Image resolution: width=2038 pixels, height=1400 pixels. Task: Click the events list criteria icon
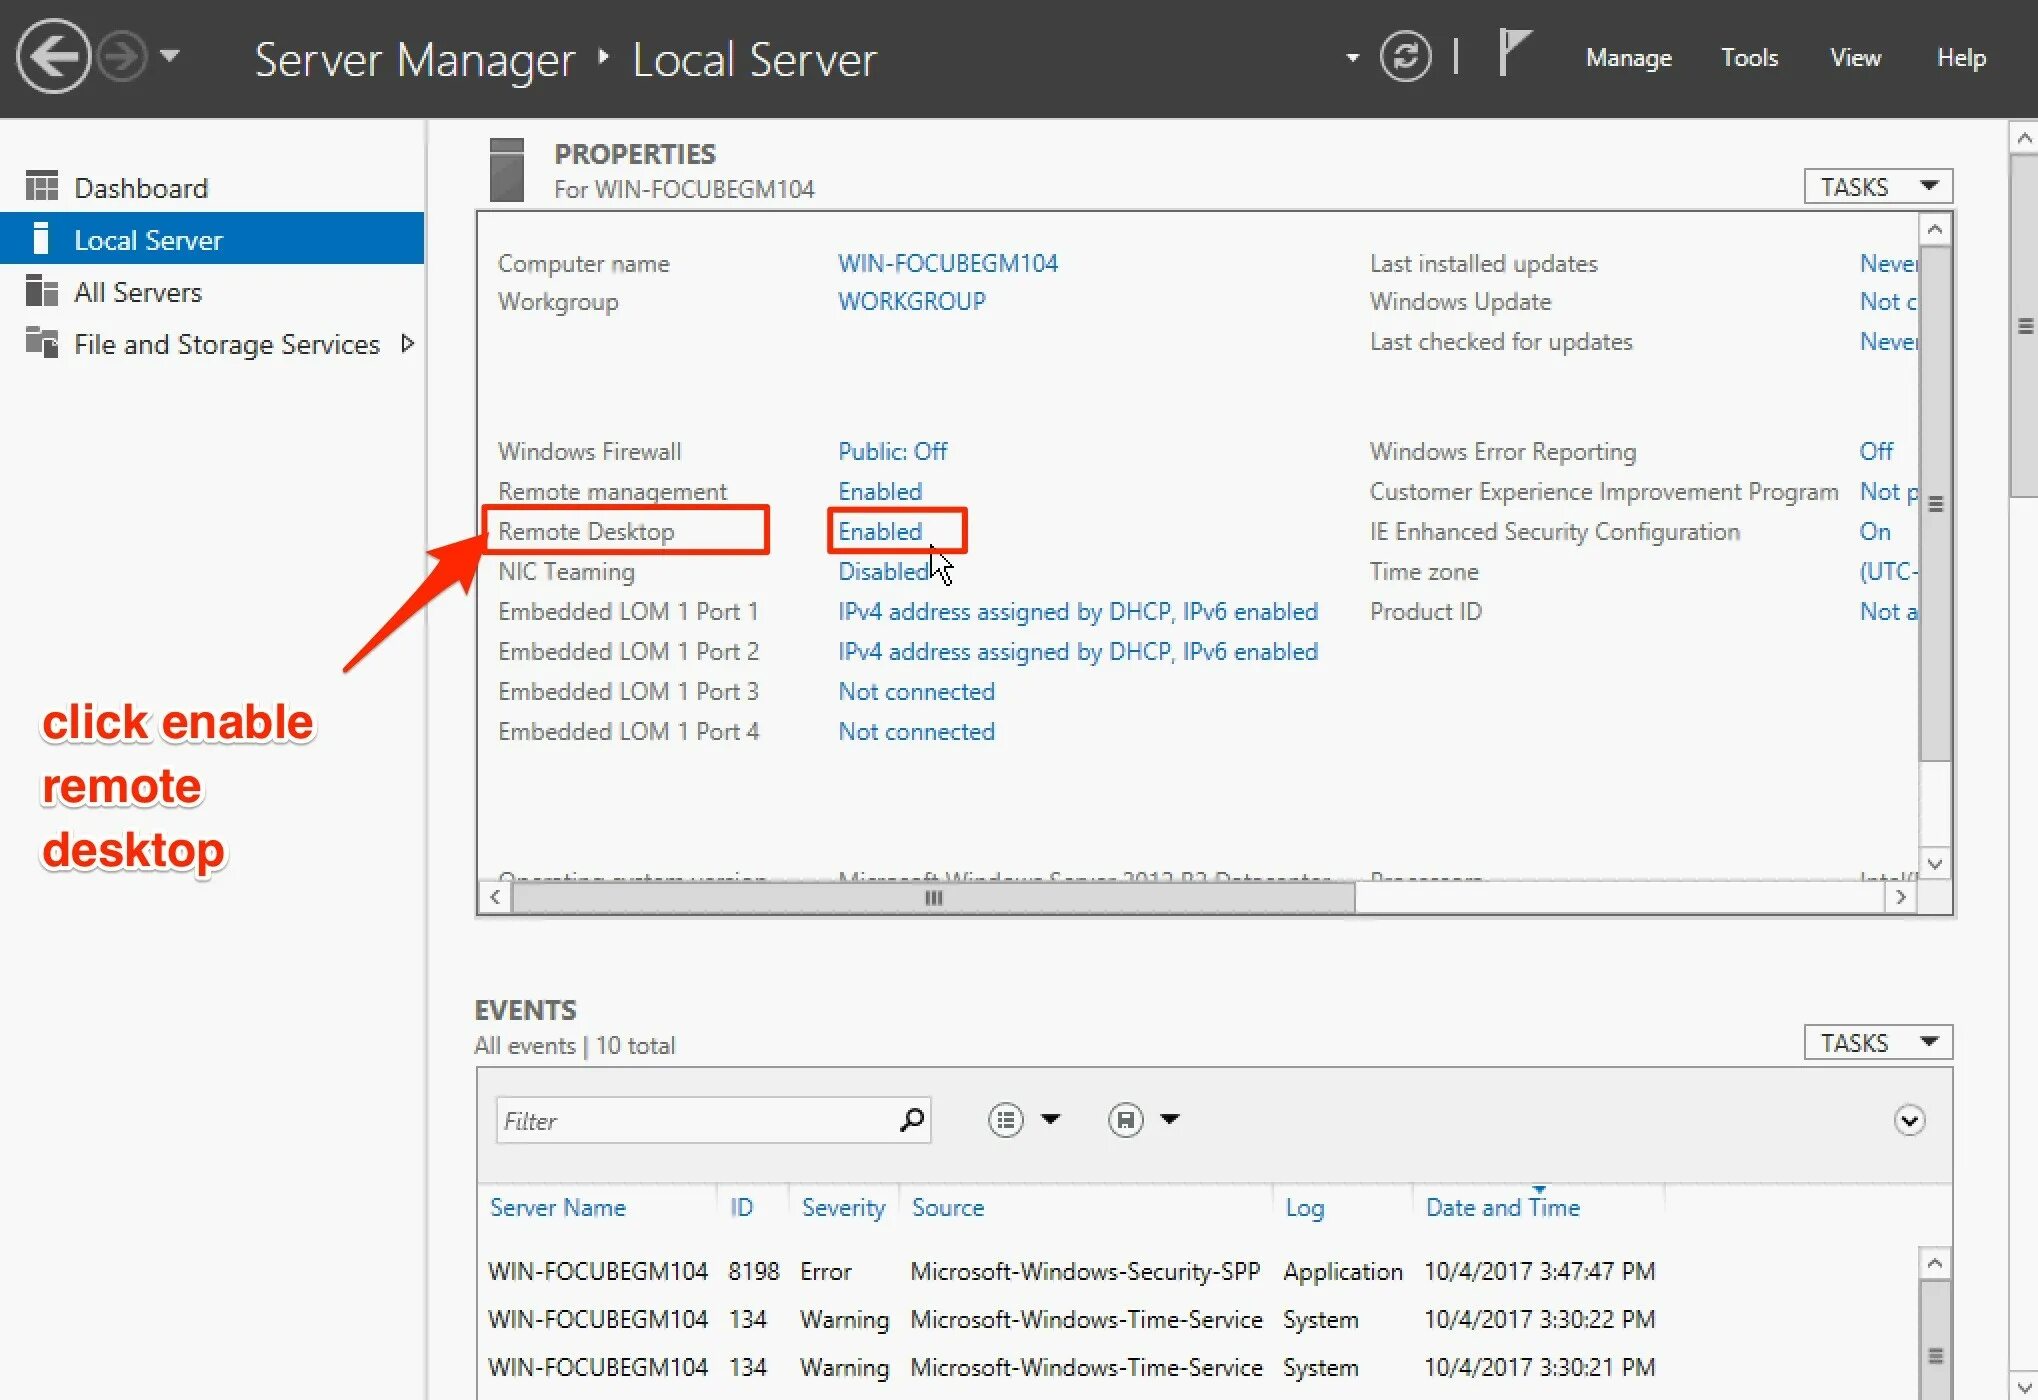1005,1120
